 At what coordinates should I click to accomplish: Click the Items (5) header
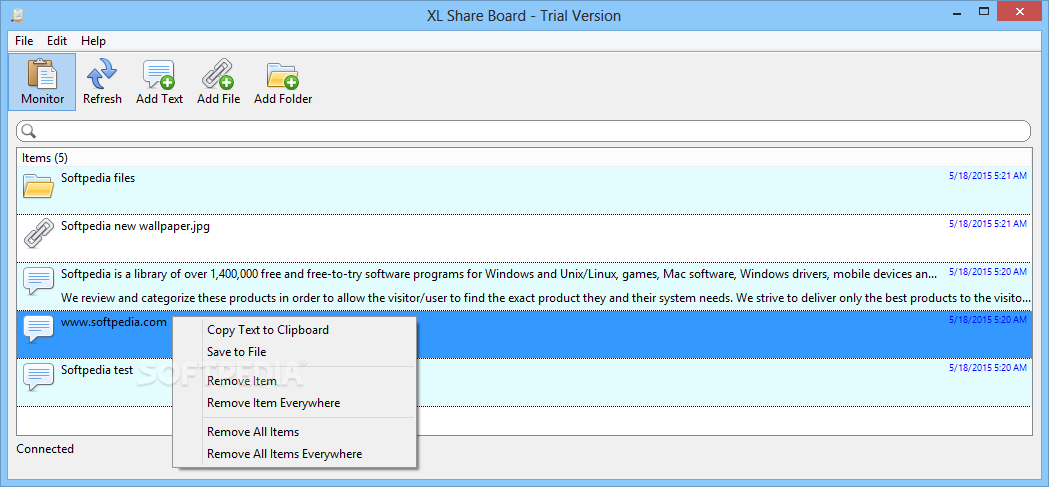coord(45,158)
